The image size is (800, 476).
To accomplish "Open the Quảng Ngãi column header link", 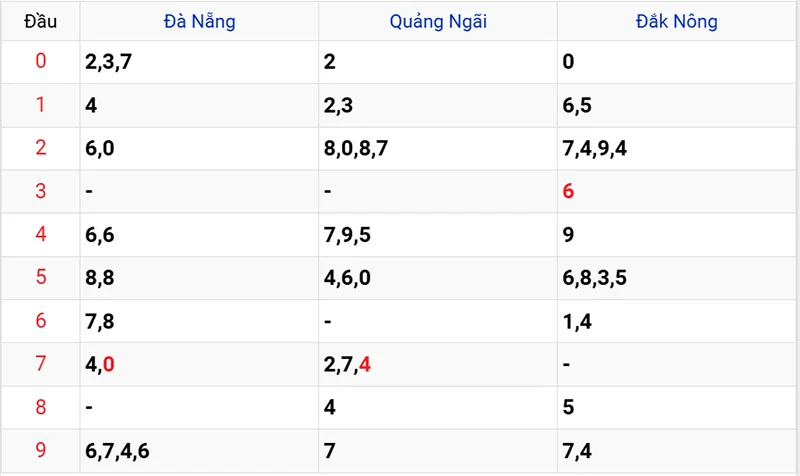I will 438,21.
